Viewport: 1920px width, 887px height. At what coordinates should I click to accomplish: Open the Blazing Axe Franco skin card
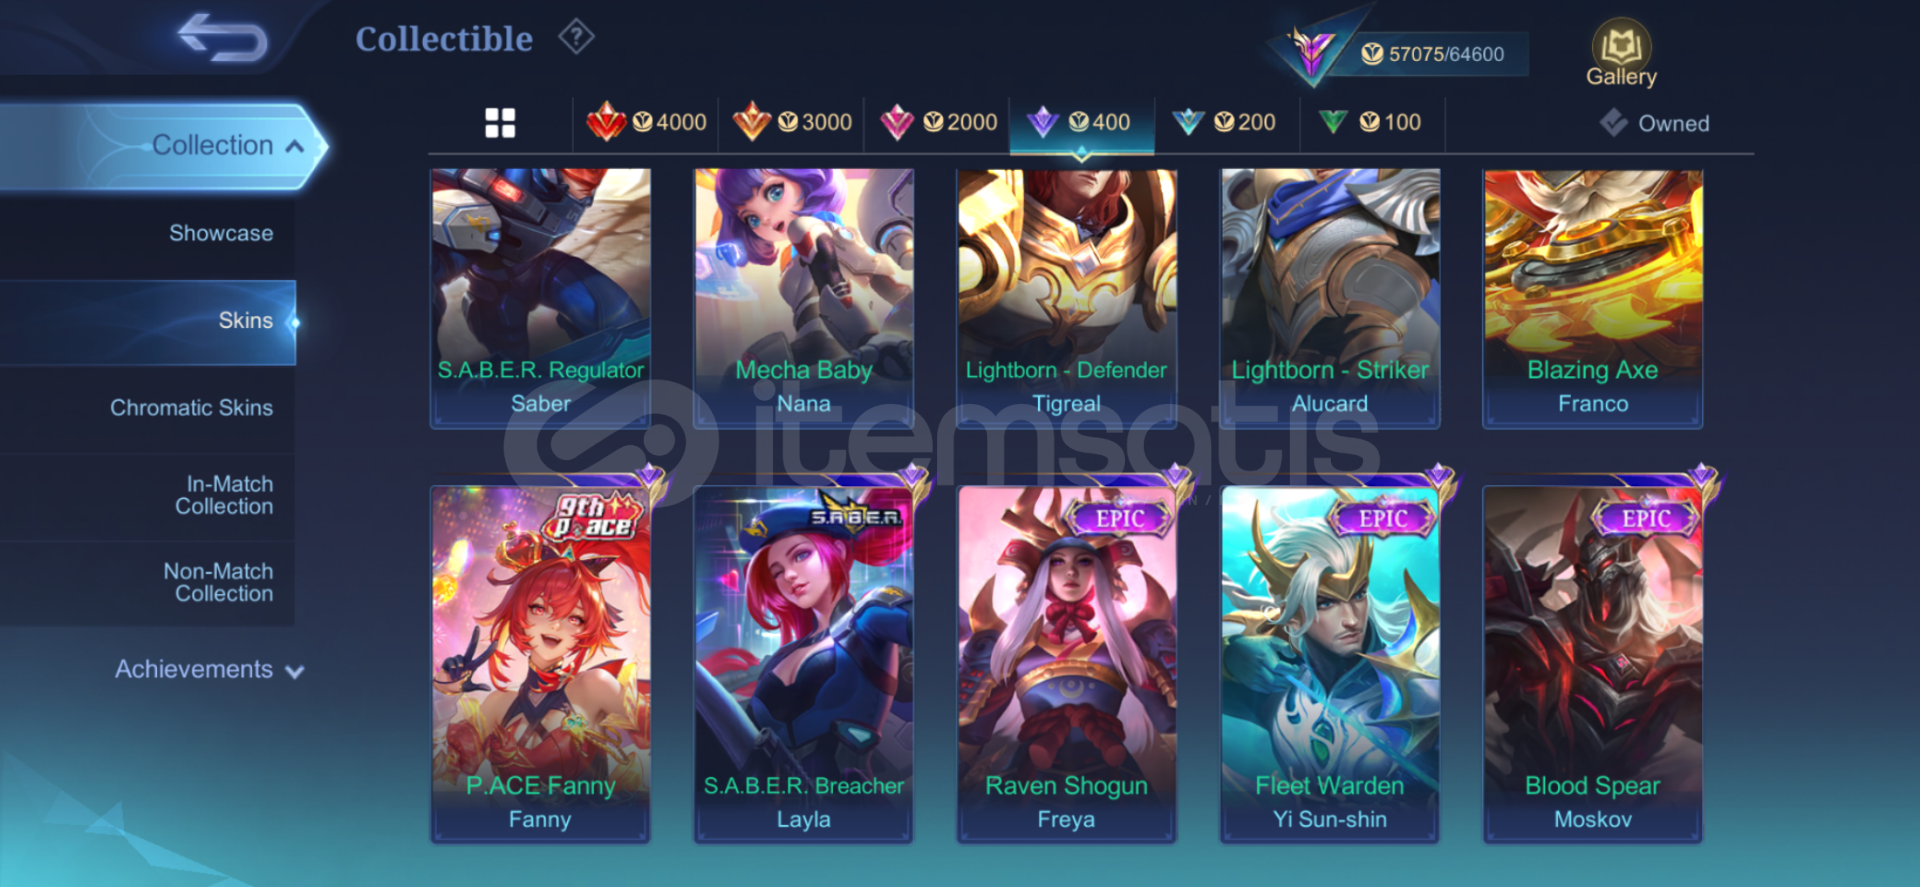pyautogui.click(x=1592, y=298)
